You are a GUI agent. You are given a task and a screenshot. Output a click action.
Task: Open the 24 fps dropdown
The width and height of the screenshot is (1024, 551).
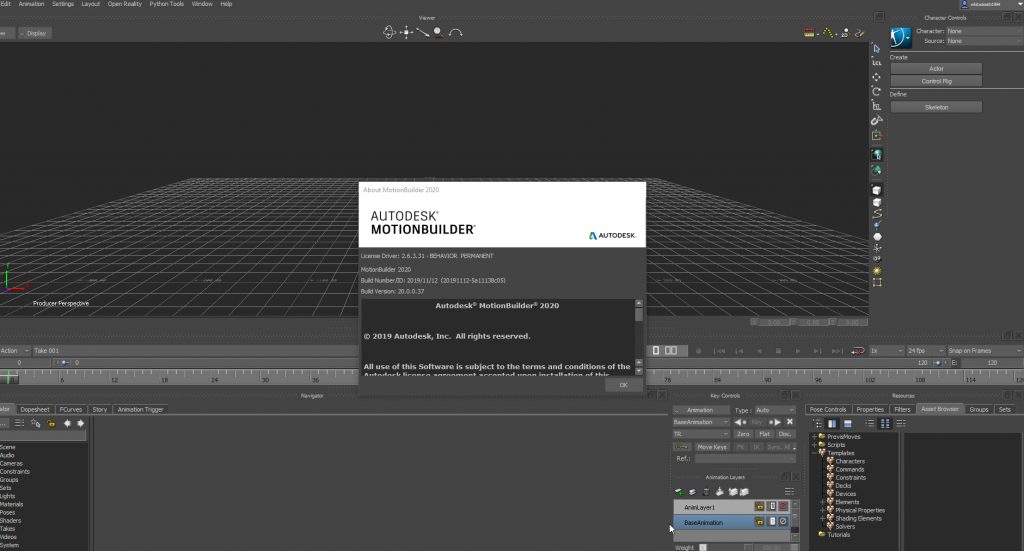click(925, 351)
